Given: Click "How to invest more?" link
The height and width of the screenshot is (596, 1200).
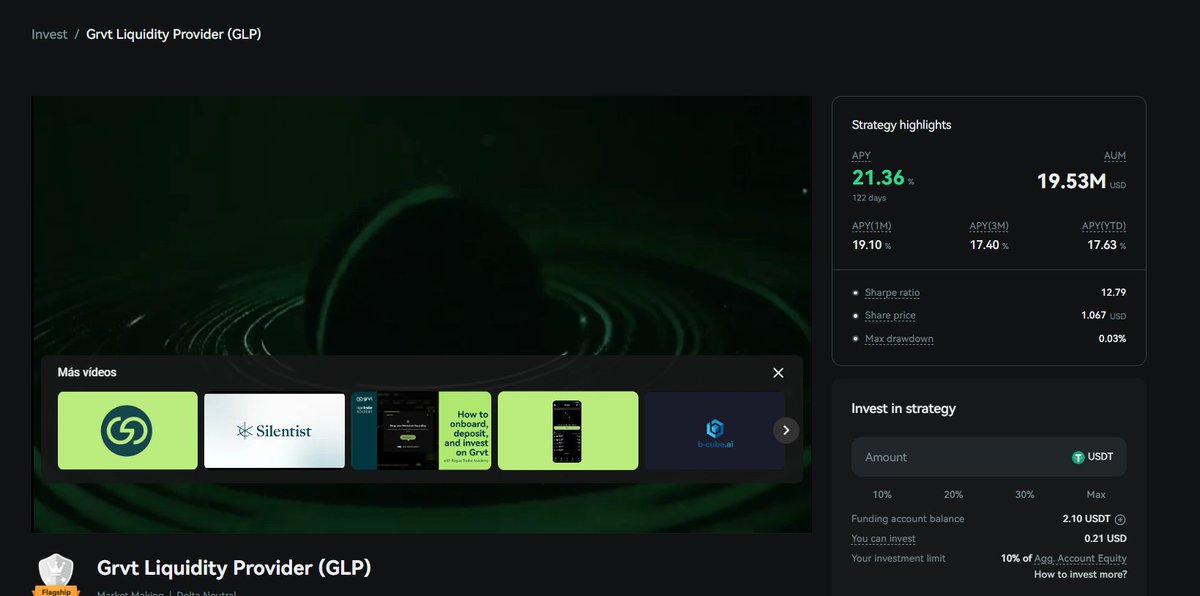Looking at the screenshot, I should point(1080,574).
